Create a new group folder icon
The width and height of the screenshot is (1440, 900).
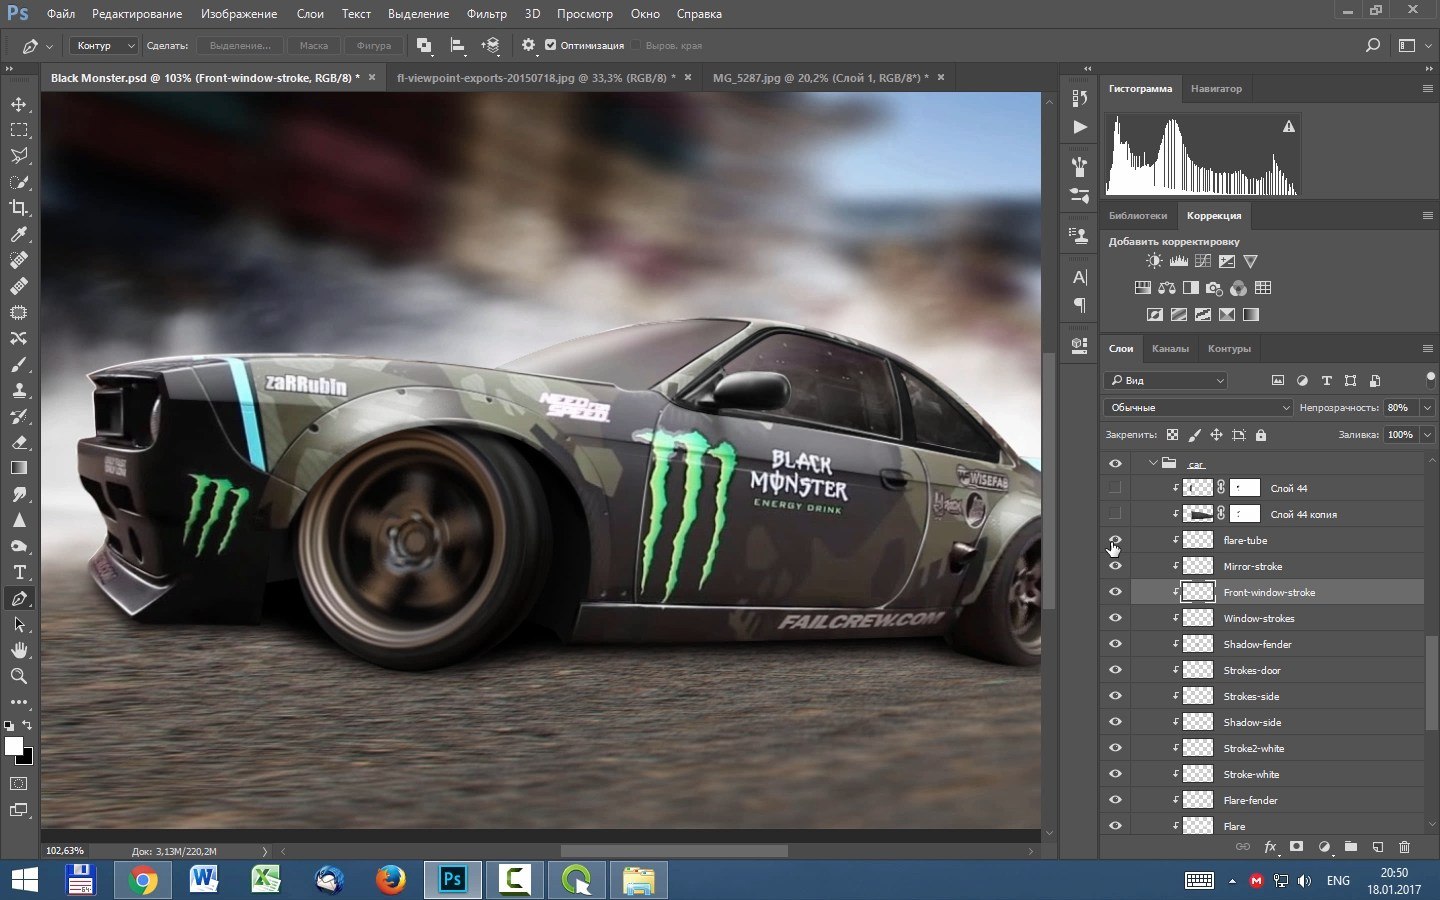click(x=1350, y=847)
